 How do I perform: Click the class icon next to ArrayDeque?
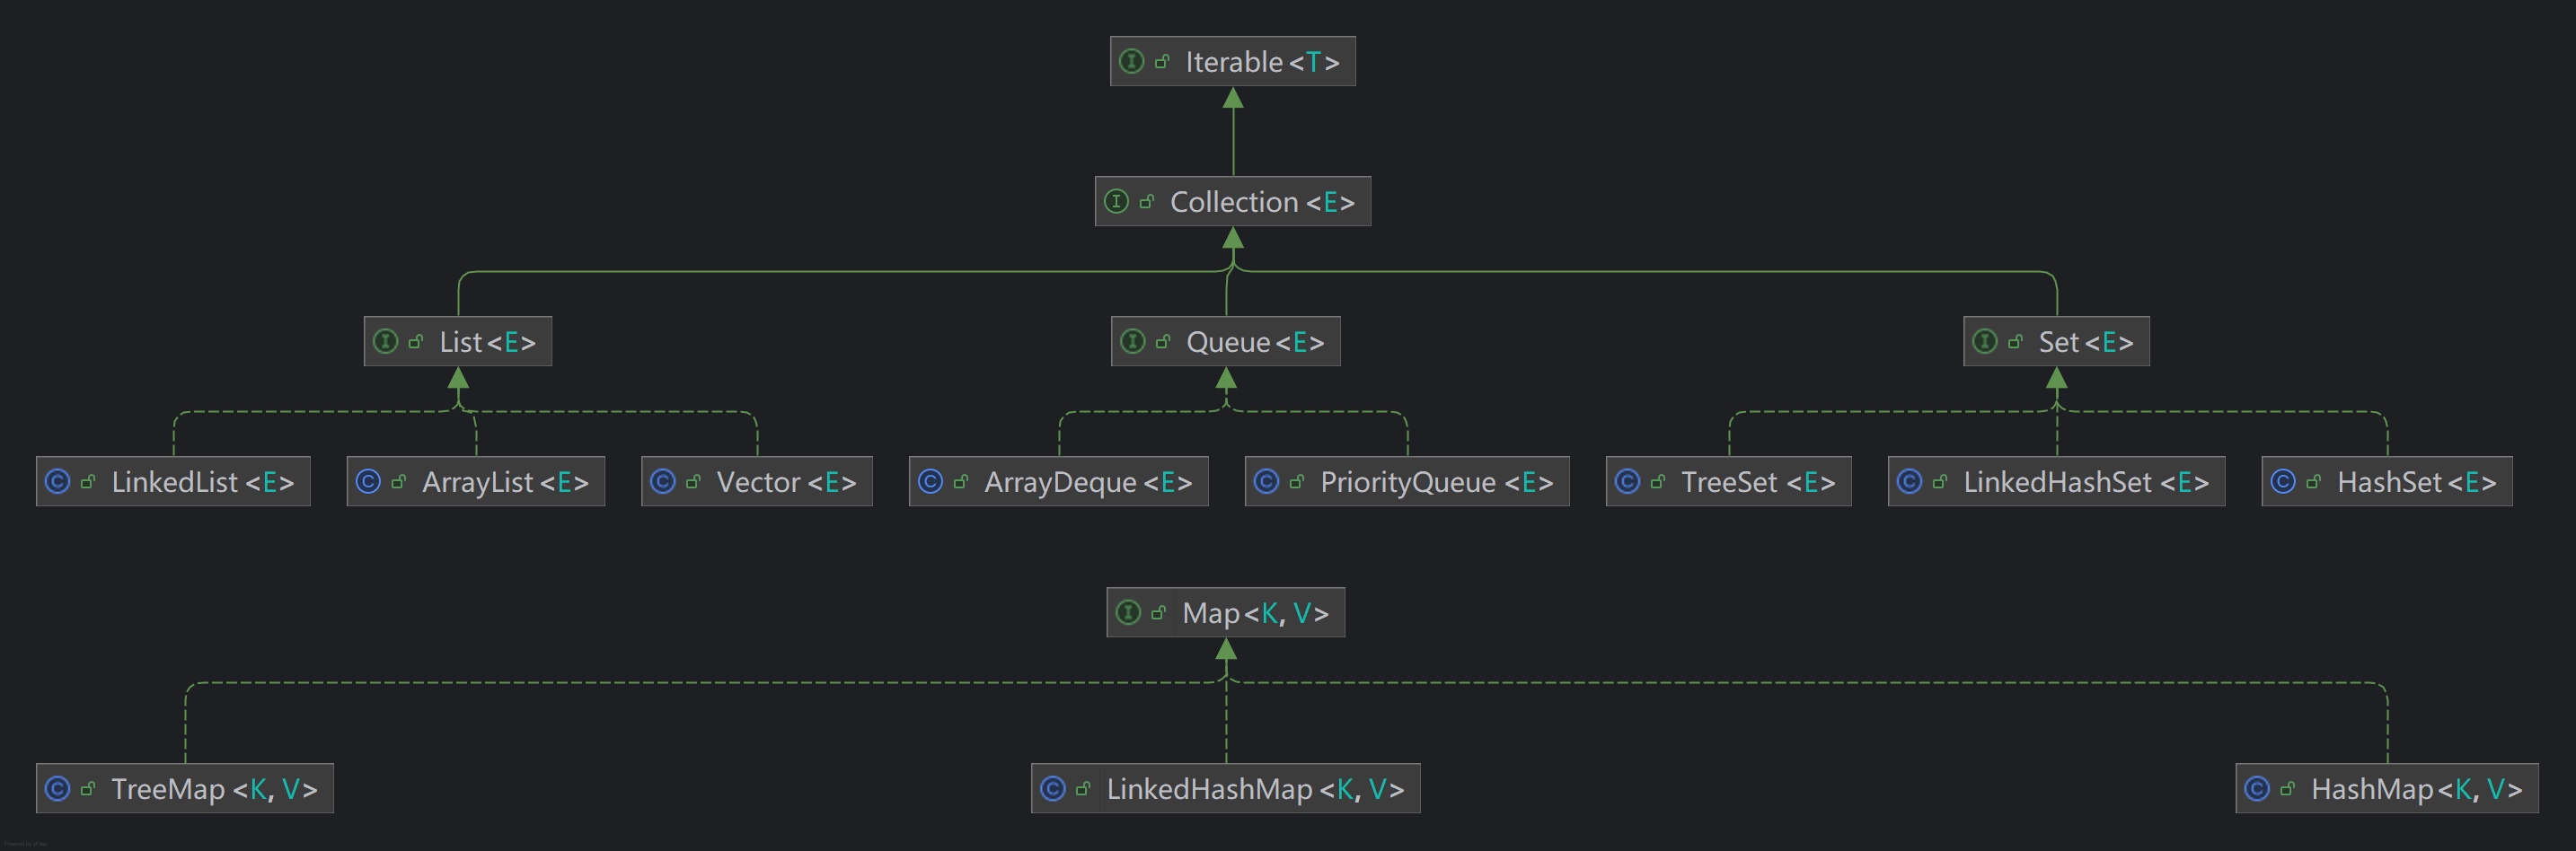(930, 482)
